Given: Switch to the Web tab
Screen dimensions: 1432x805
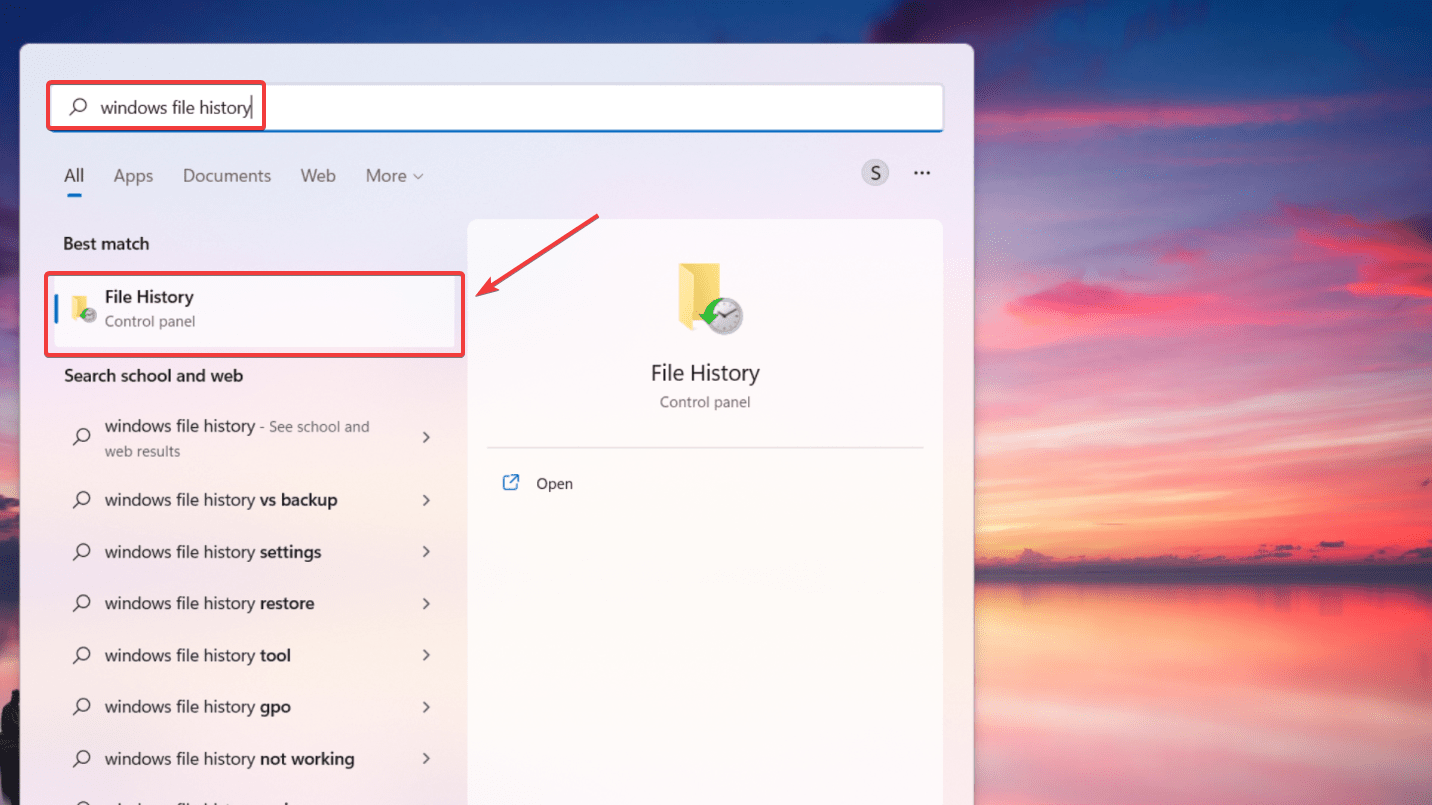Looking at the screenshot, I should click(x=318, y=176).
